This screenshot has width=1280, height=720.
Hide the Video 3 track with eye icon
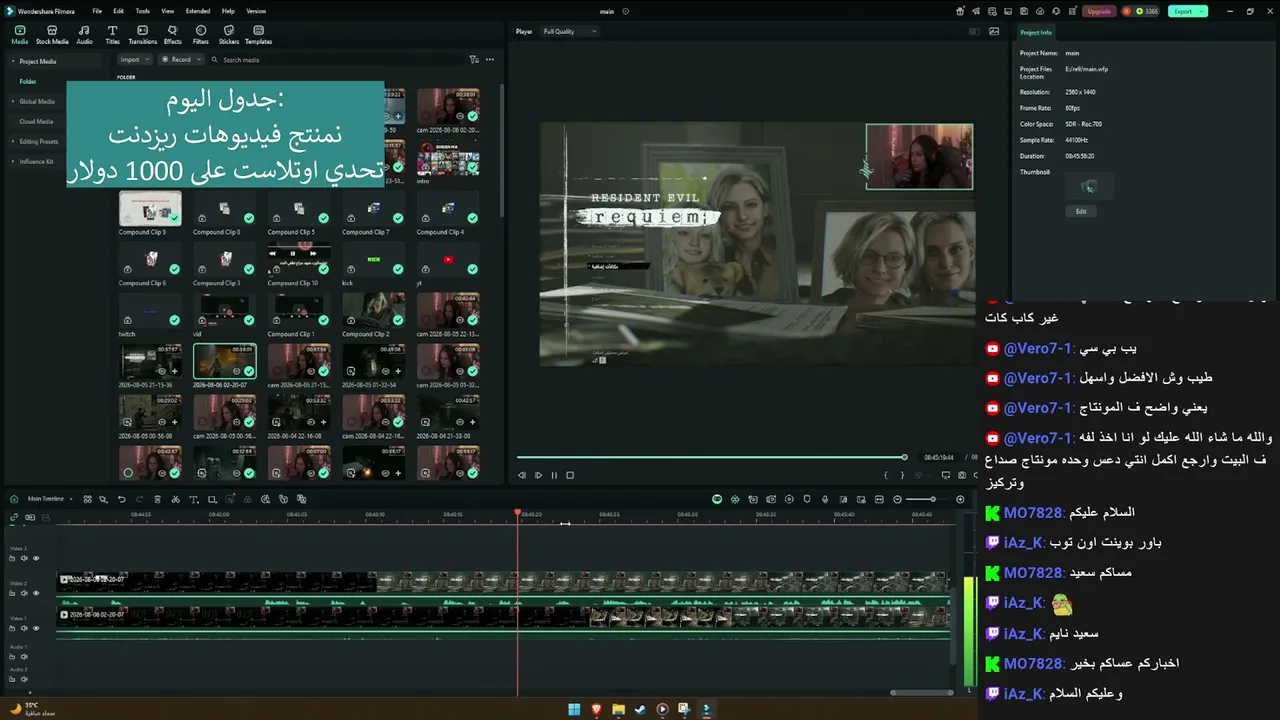tap(36, 558)
